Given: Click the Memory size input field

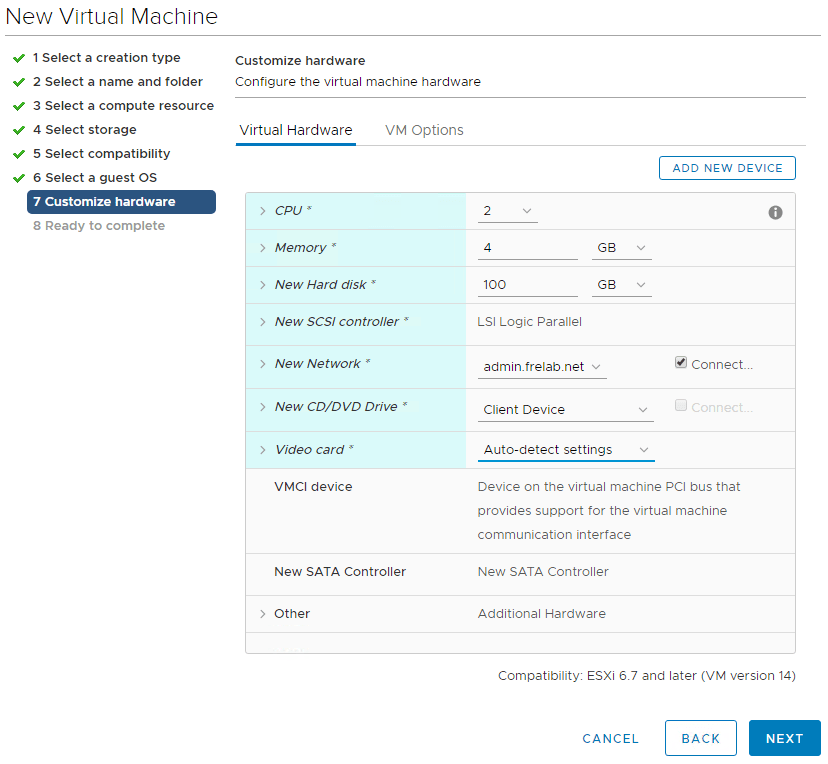Looking at the screenshot, I should click(528, 248).
